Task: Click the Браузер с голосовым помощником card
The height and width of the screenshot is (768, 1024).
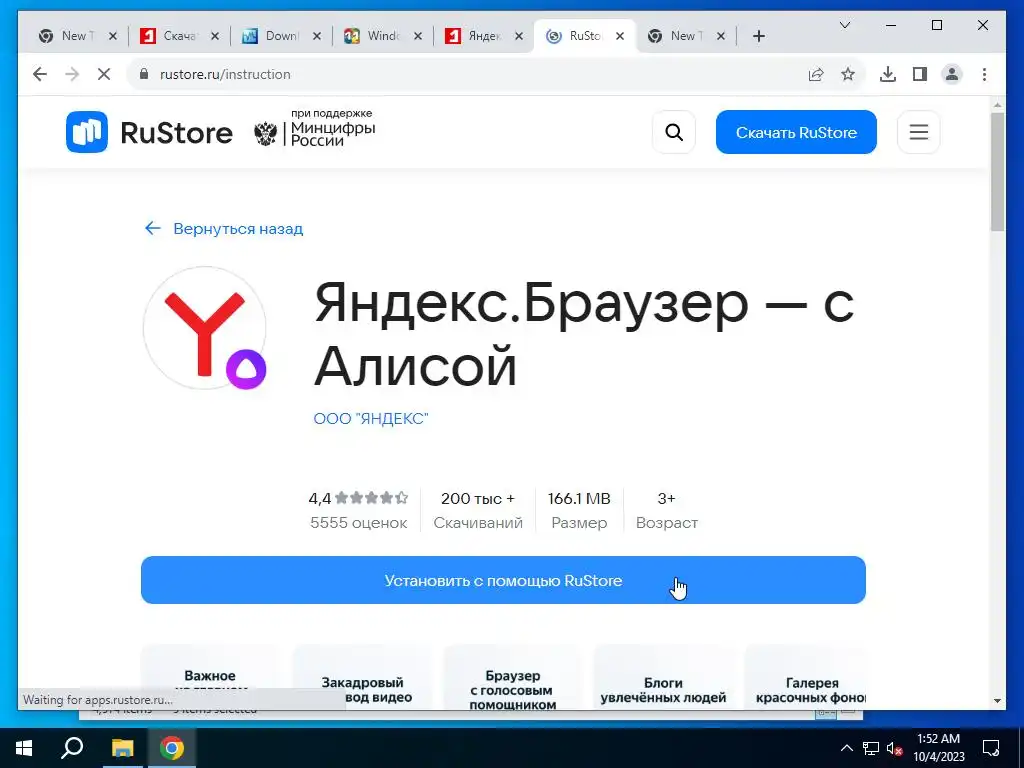Action: point(513,679)
